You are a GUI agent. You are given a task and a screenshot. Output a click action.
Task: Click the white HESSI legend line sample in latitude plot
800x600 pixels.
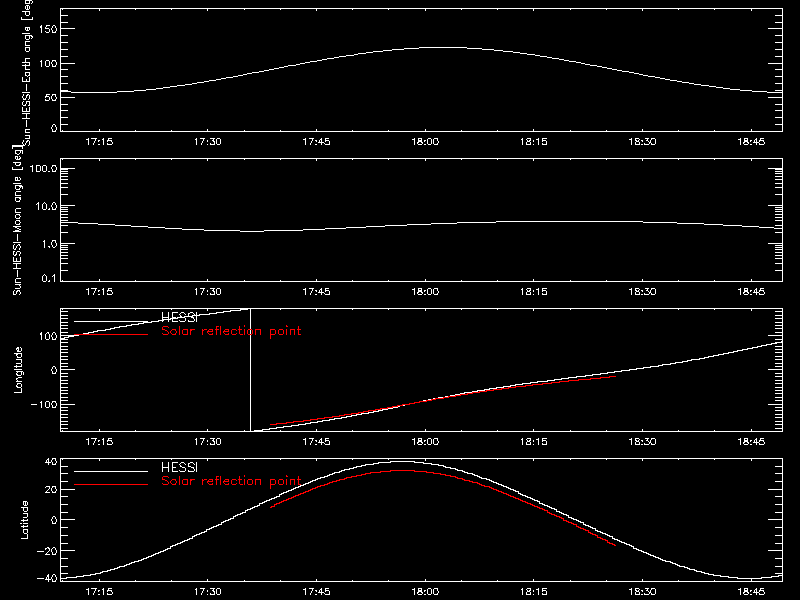point(111,471)
